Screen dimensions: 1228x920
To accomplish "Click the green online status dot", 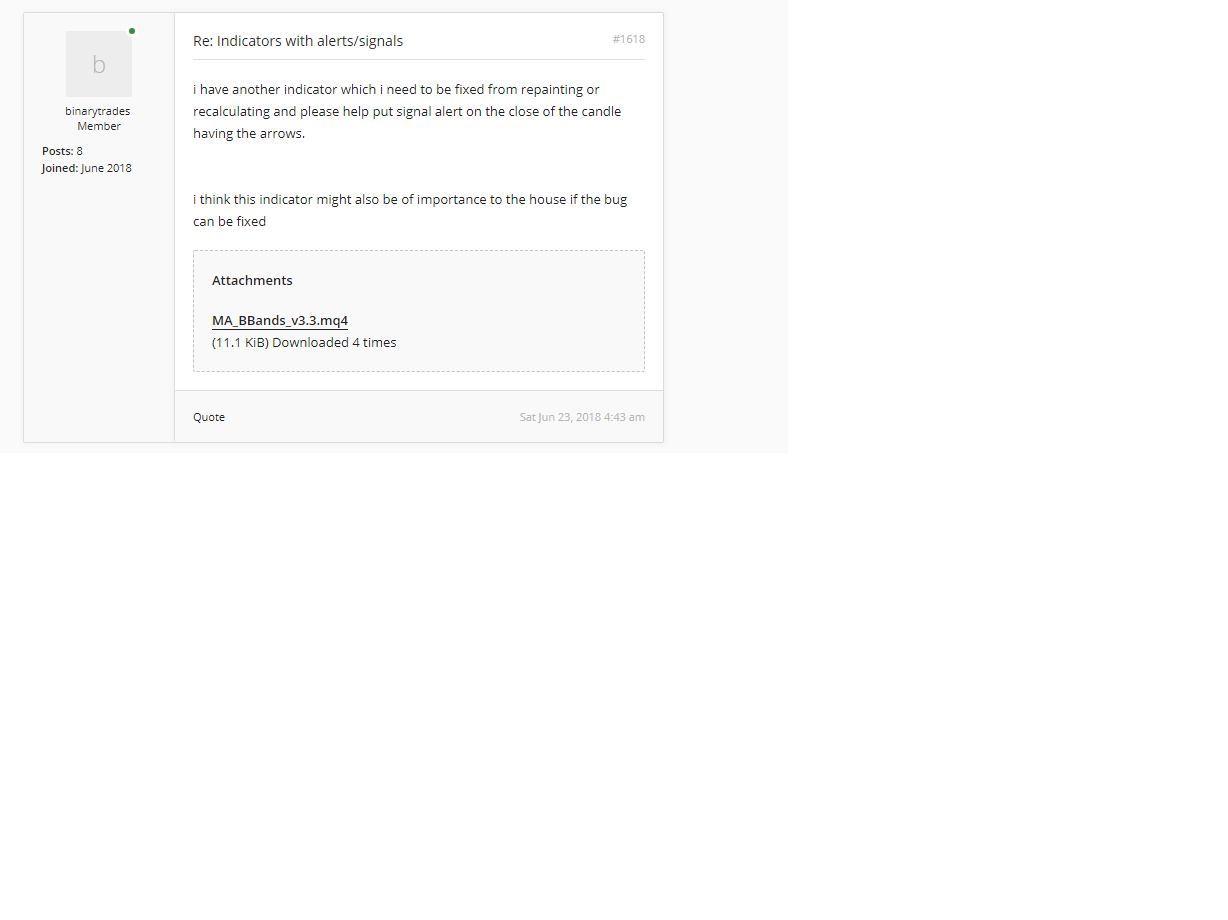I will coord(132,31).
